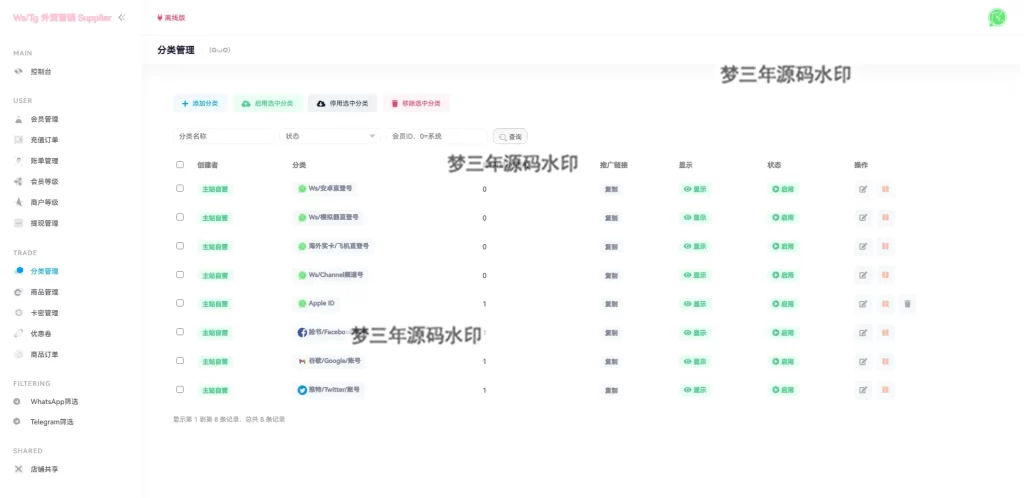Tick the checkbox for 海外实卡/飞机直登号 row
Image resolution: width=1024 pixels, height=498 pixels.
[x=180, y=245]
